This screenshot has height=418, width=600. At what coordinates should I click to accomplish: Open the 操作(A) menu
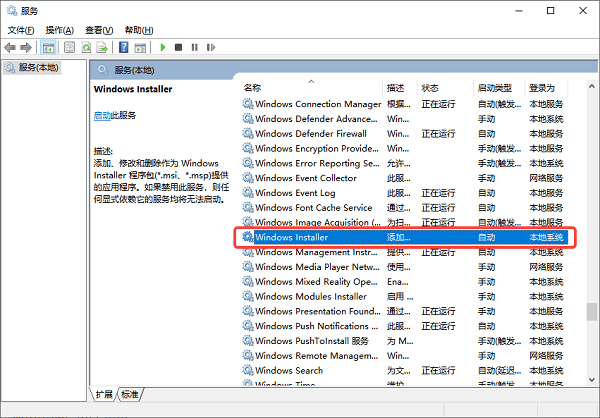(61, 30)
